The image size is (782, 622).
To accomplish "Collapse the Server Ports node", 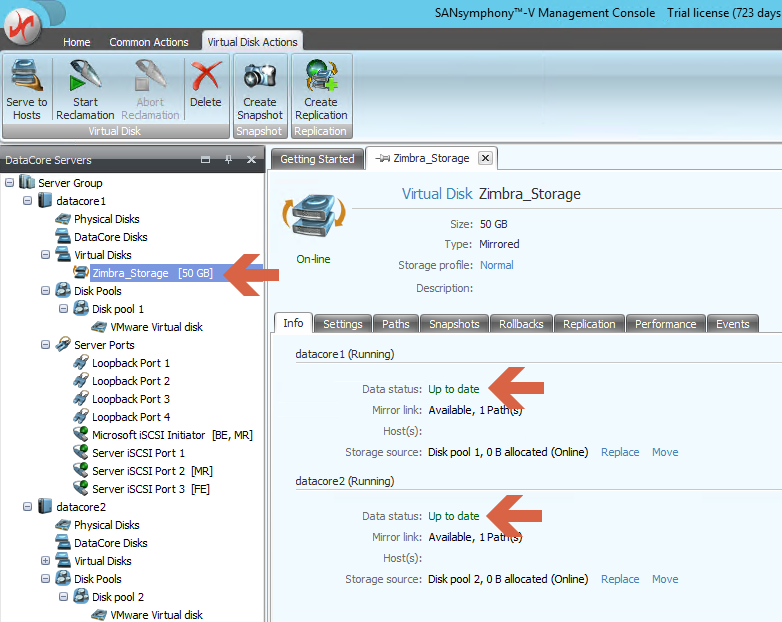I will (45, 344).
